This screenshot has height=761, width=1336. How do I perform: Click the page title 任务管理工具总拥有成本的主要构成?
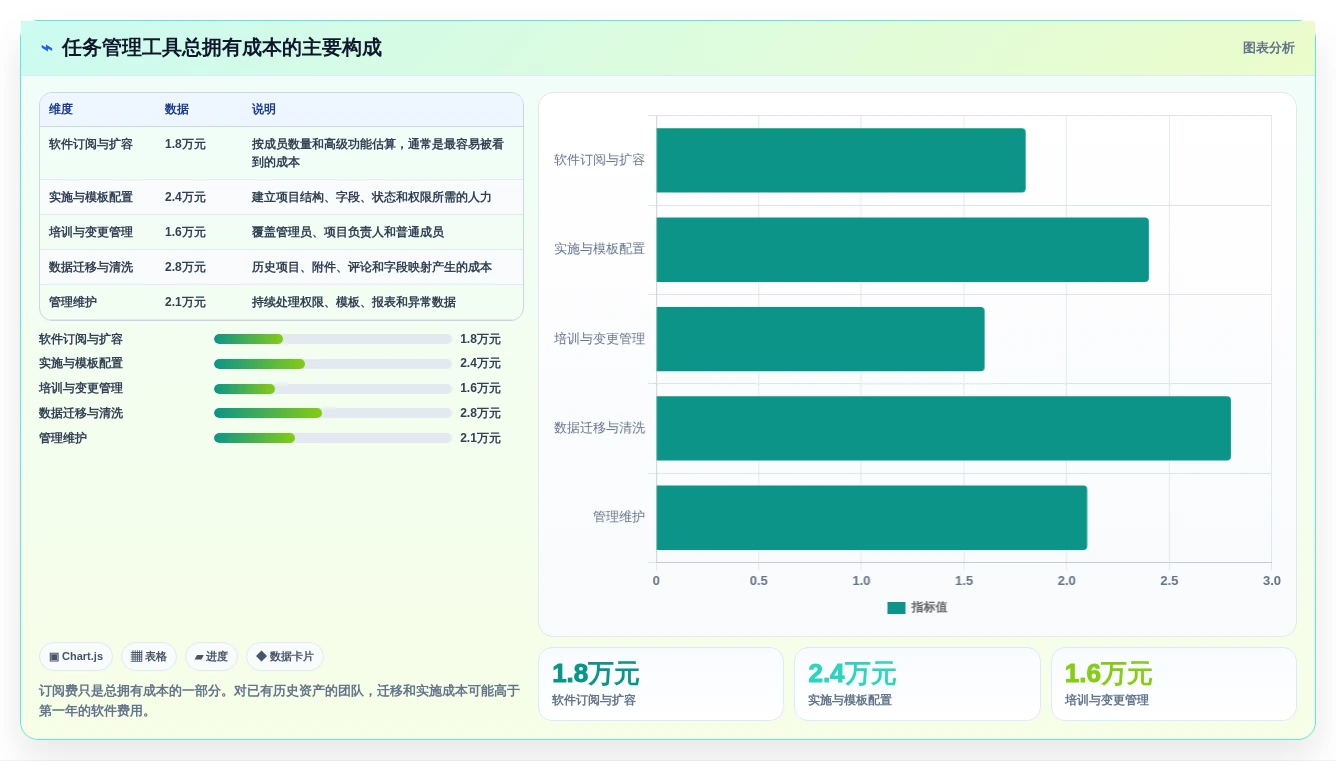[222, 48]
